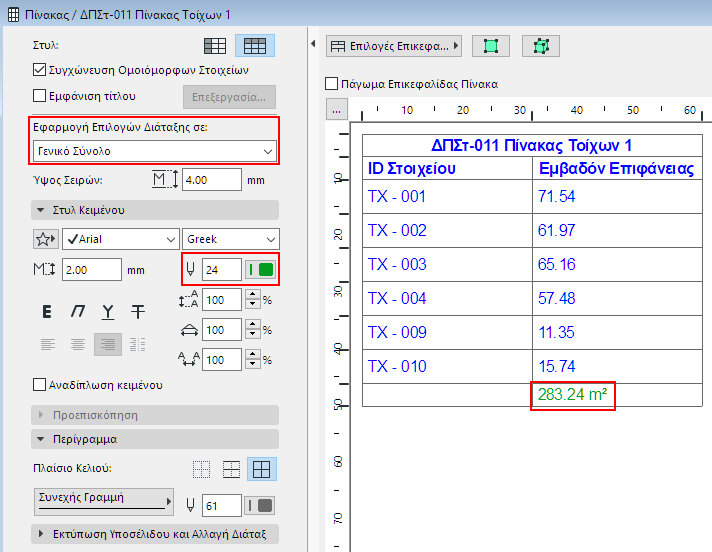712x552 pixels.
Task: Expand Εκτύπωση Υποσέλιδου section
Action: [x=155, y=534]
